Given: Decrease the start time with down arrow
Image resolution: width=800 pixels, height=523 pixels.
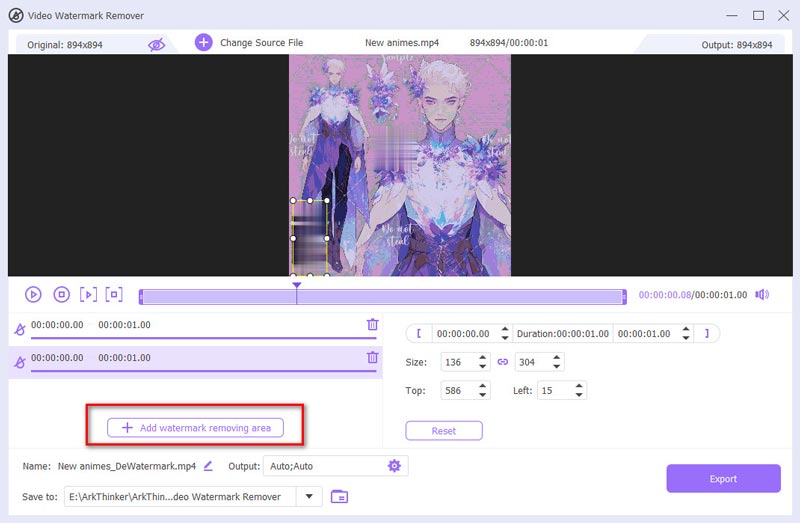Looking at the screenshot, I should (505, 338).
